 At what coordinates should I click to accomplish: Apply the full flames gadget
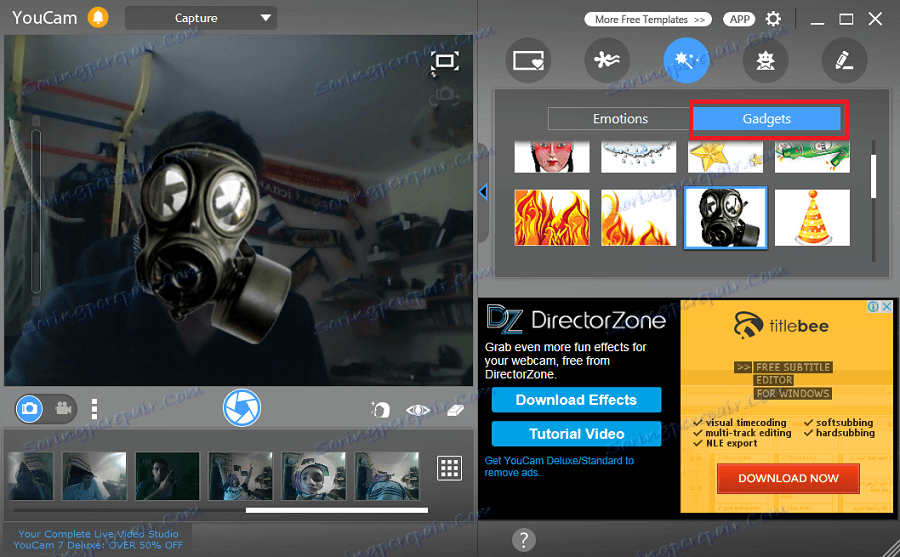(552, 218)
